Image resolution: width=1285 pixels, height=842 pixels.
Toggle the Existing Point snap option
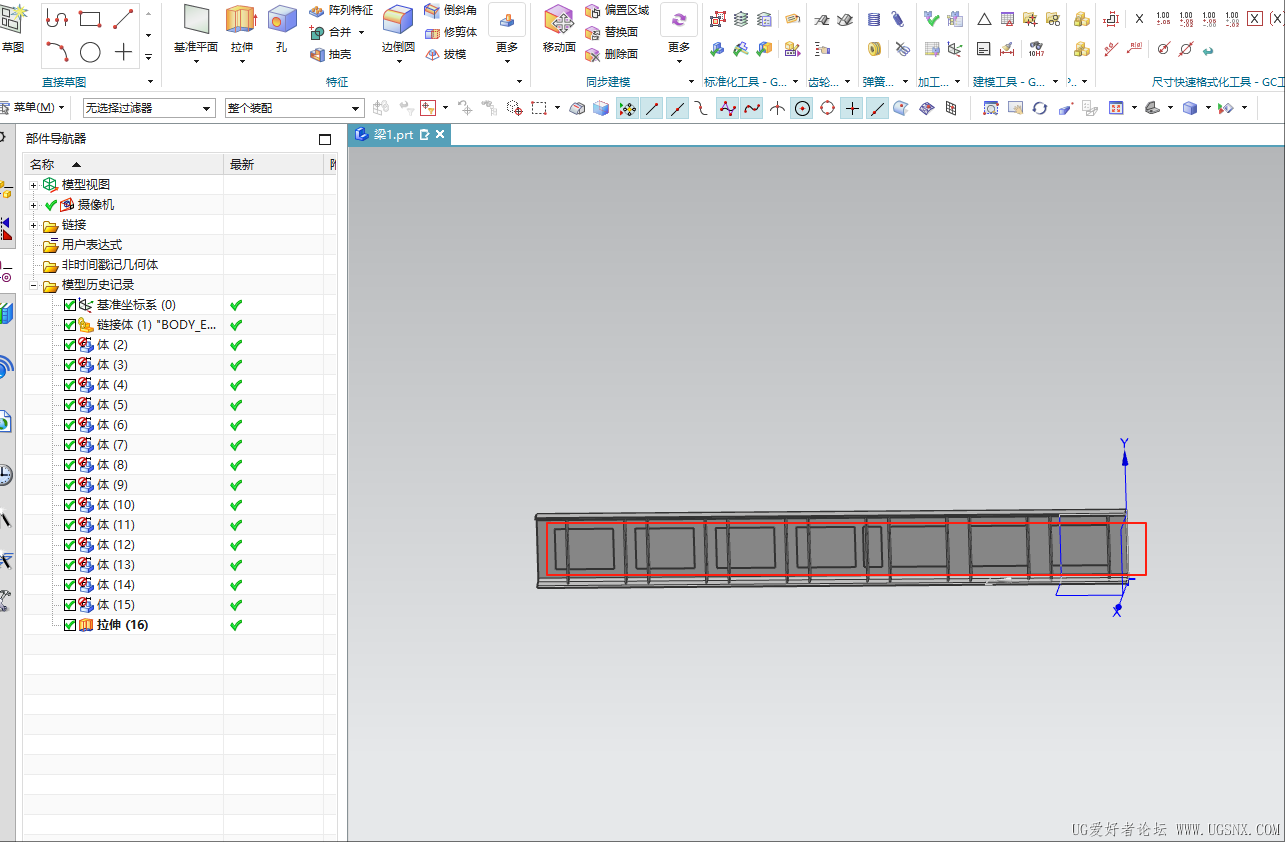(x=852, y=108)
